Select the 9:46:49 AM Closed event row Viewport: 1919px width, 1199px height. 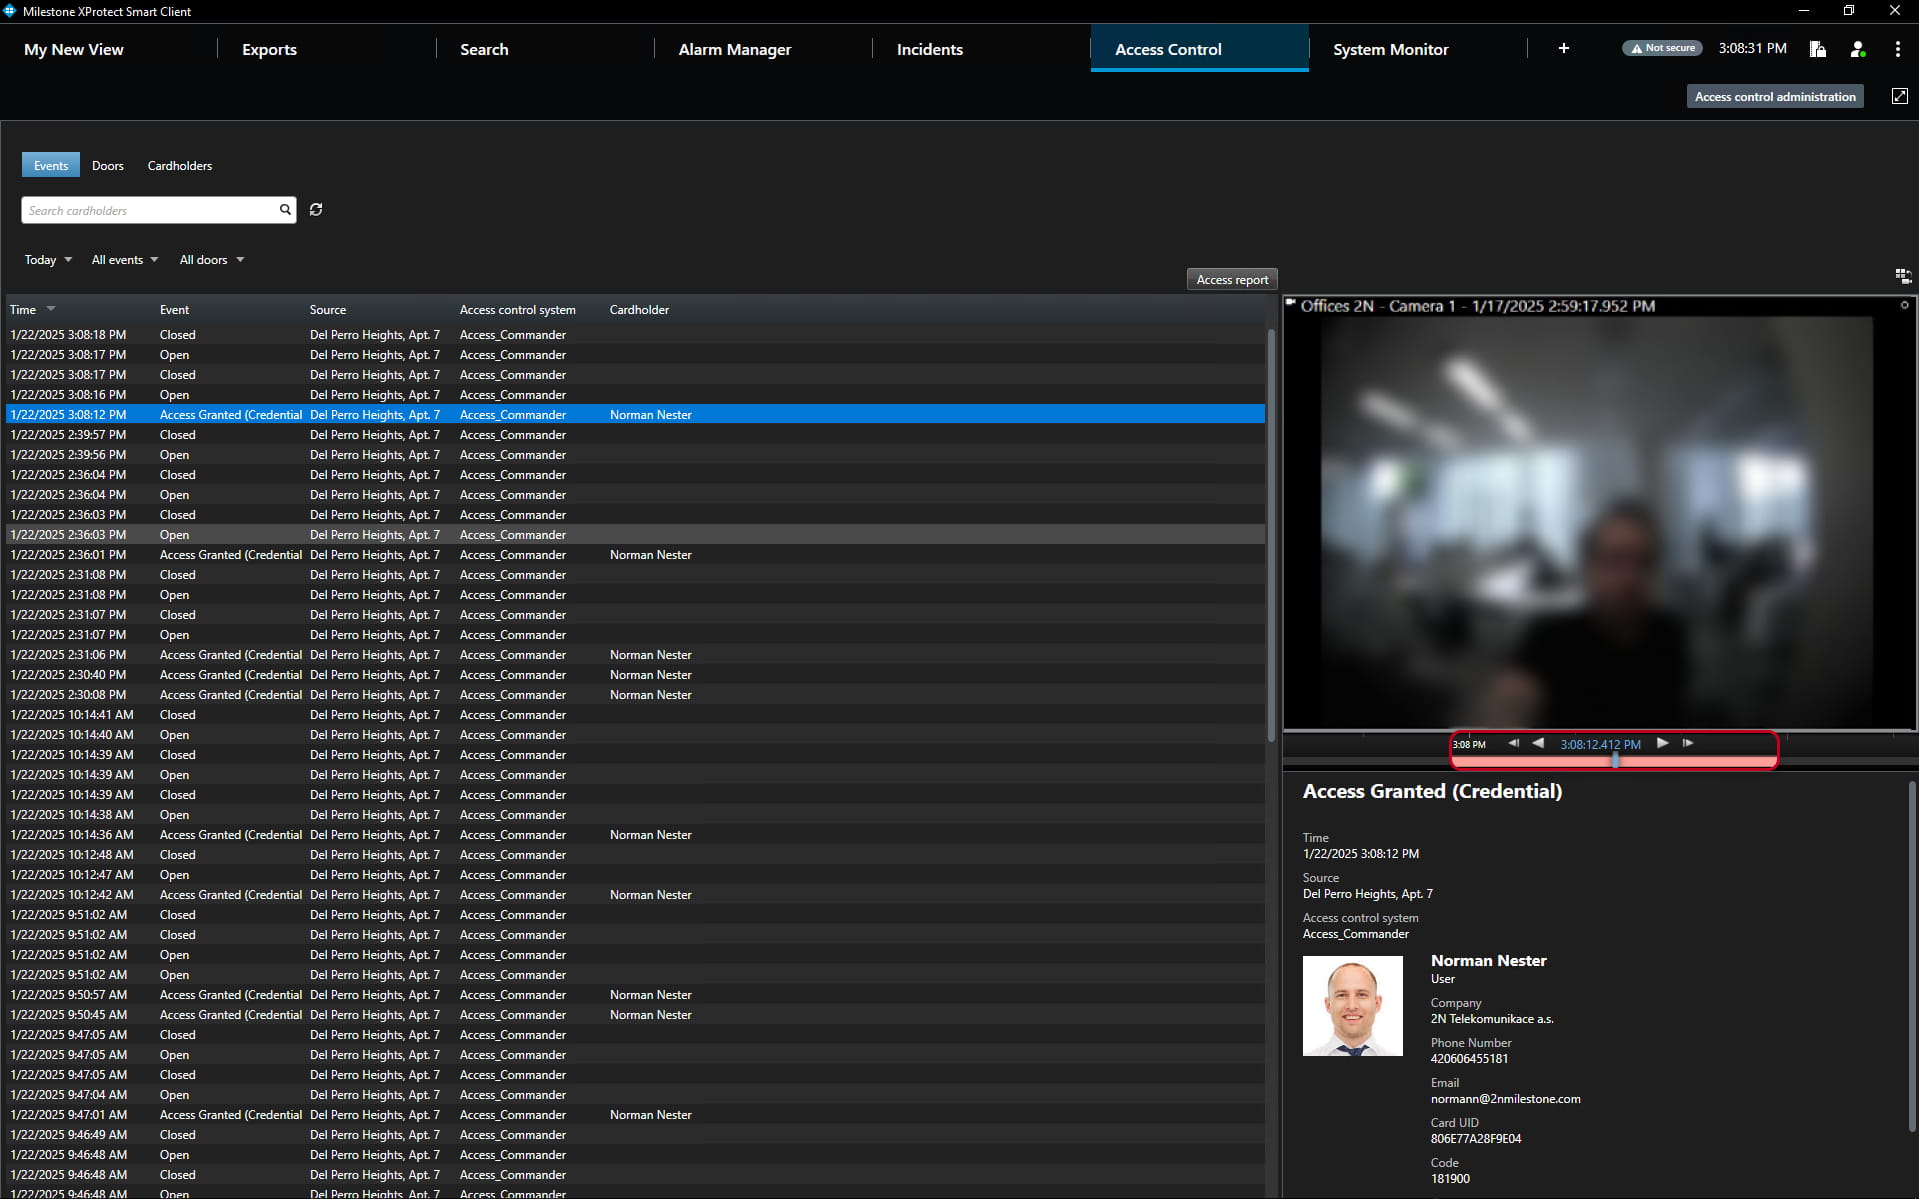(636, 1135)
